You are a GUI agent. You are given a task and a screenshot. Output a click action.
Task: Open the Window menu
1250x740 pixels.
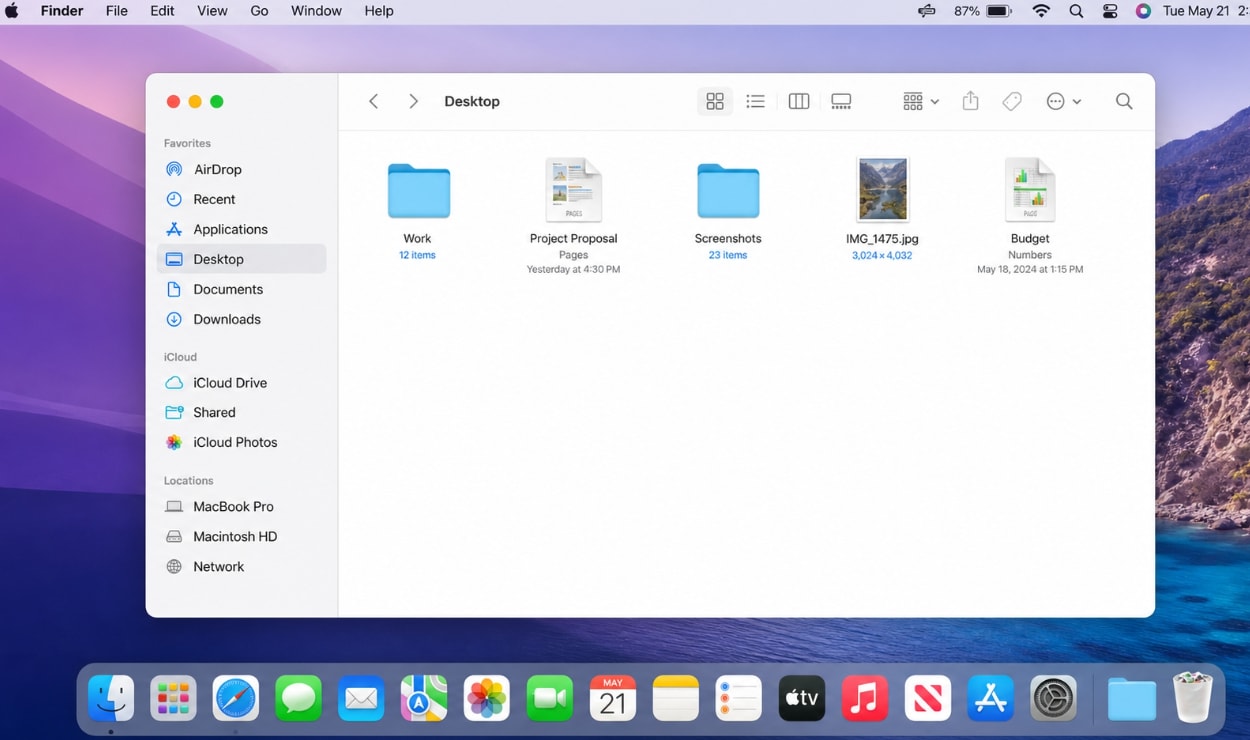click(x=316, y=11)
